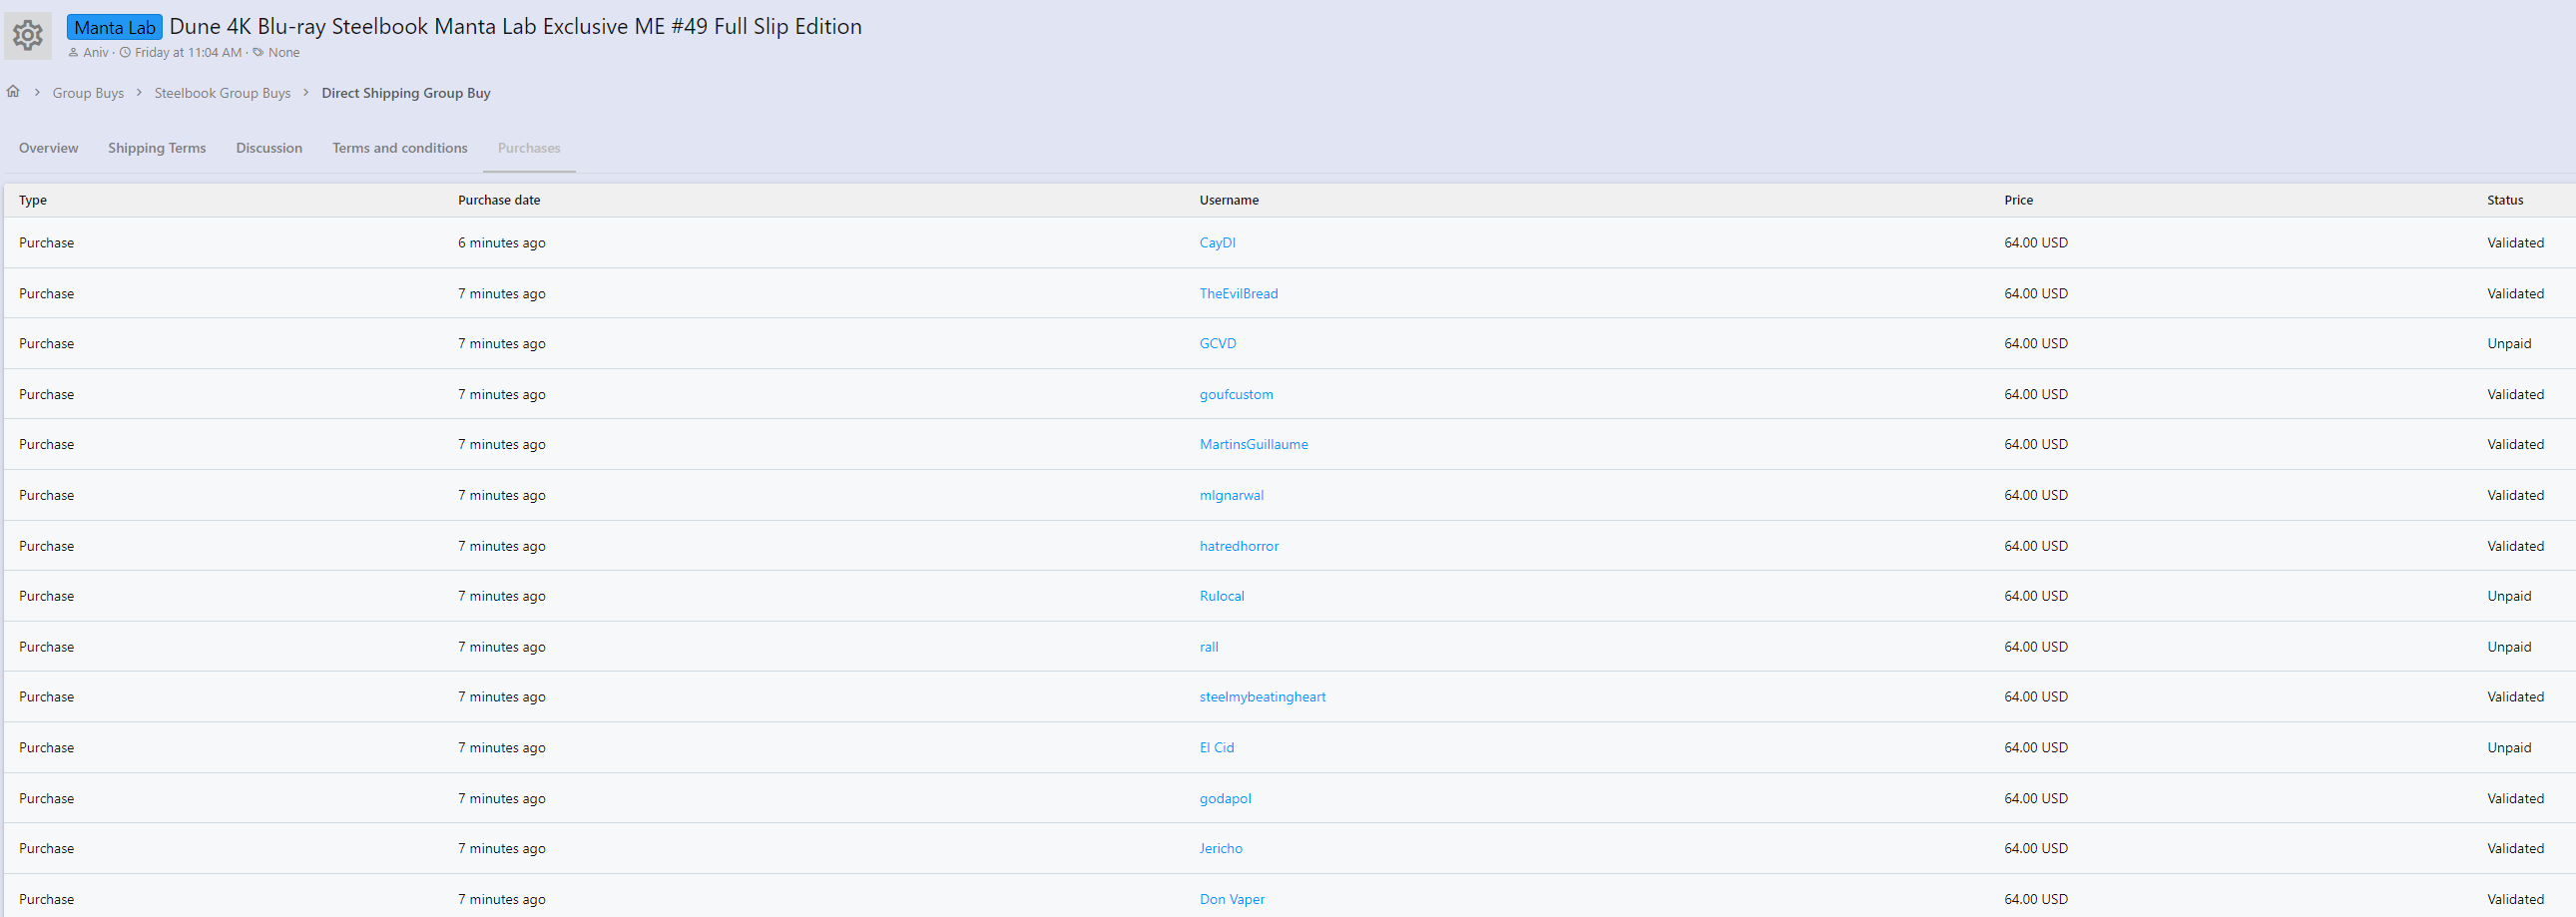Image resolution: width=2576 pixels, height=917 pixels.
Task: Open Jericho's user profile
Action: 1221,849
